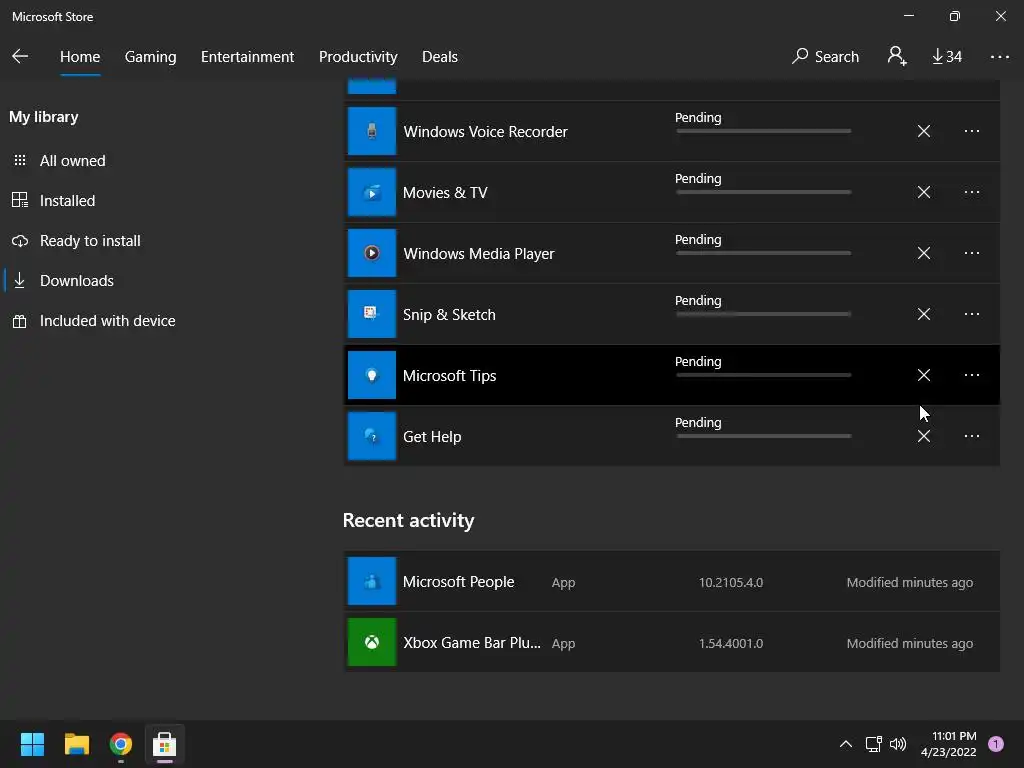The width and height of the screenshot is (1024, 768).
Task: Cancel the Windows Voice Recorder download
Action: click(923, 131)
